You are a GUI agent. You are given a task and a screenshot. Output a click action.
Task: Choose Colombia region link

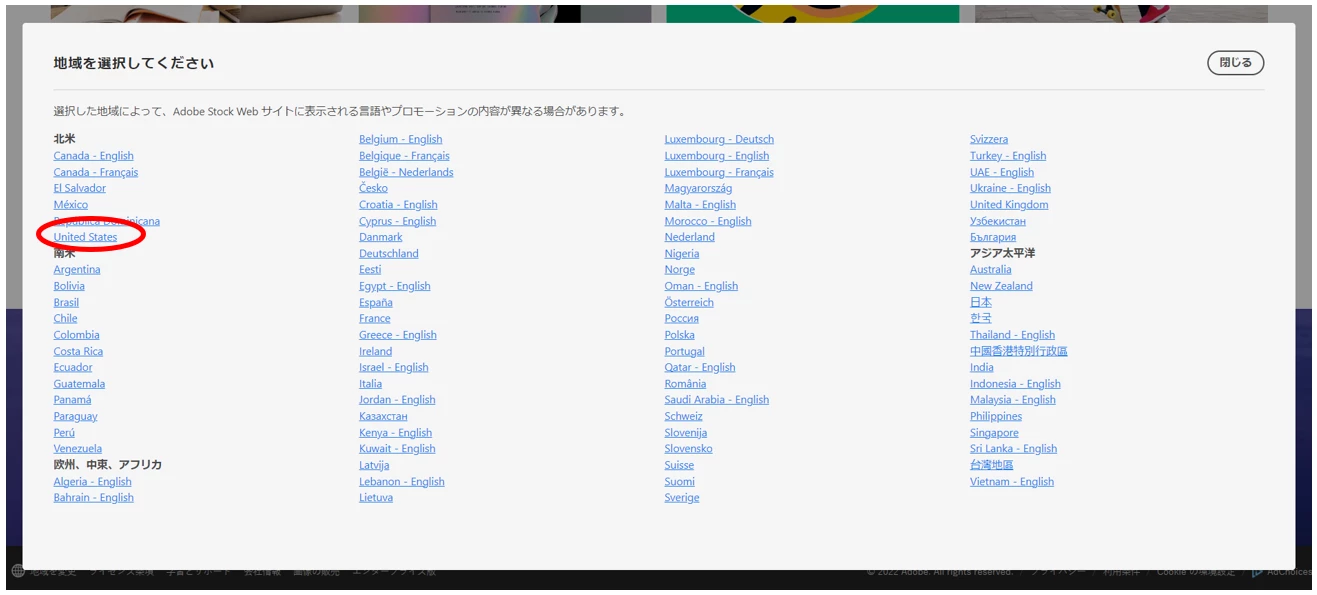click(x=76, y=335)
